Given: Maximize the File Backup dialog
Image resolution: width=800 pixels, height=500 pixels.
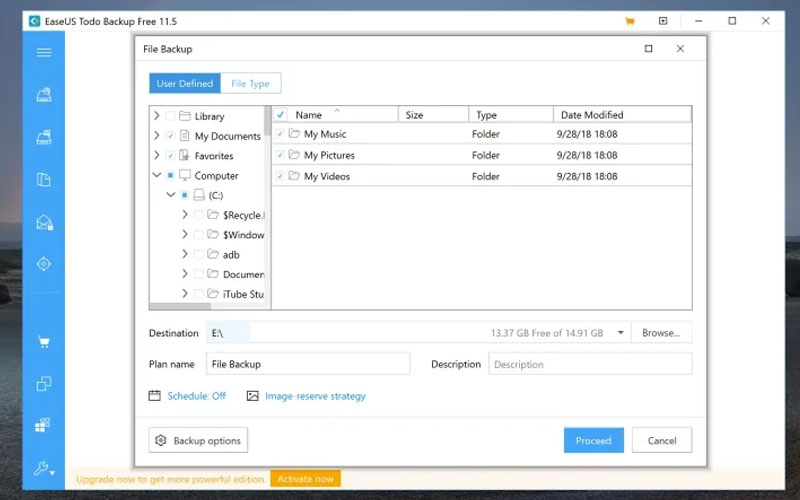Looking at the screenshot, I should pyautogui.click(x=648, y=48).
